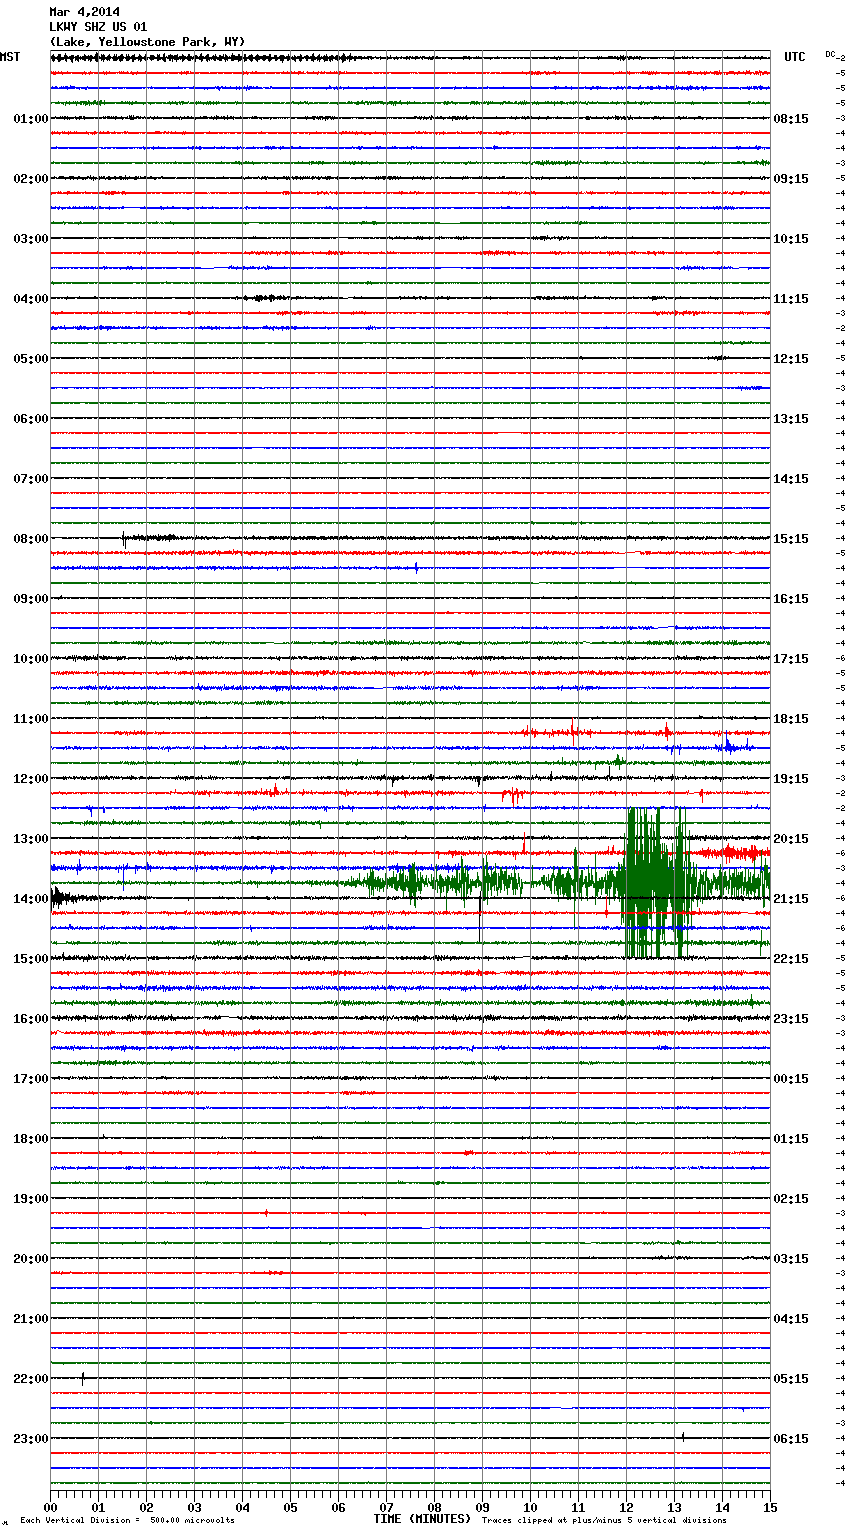Click the 04:15 UTC time label

click(x=791, y=1319)
